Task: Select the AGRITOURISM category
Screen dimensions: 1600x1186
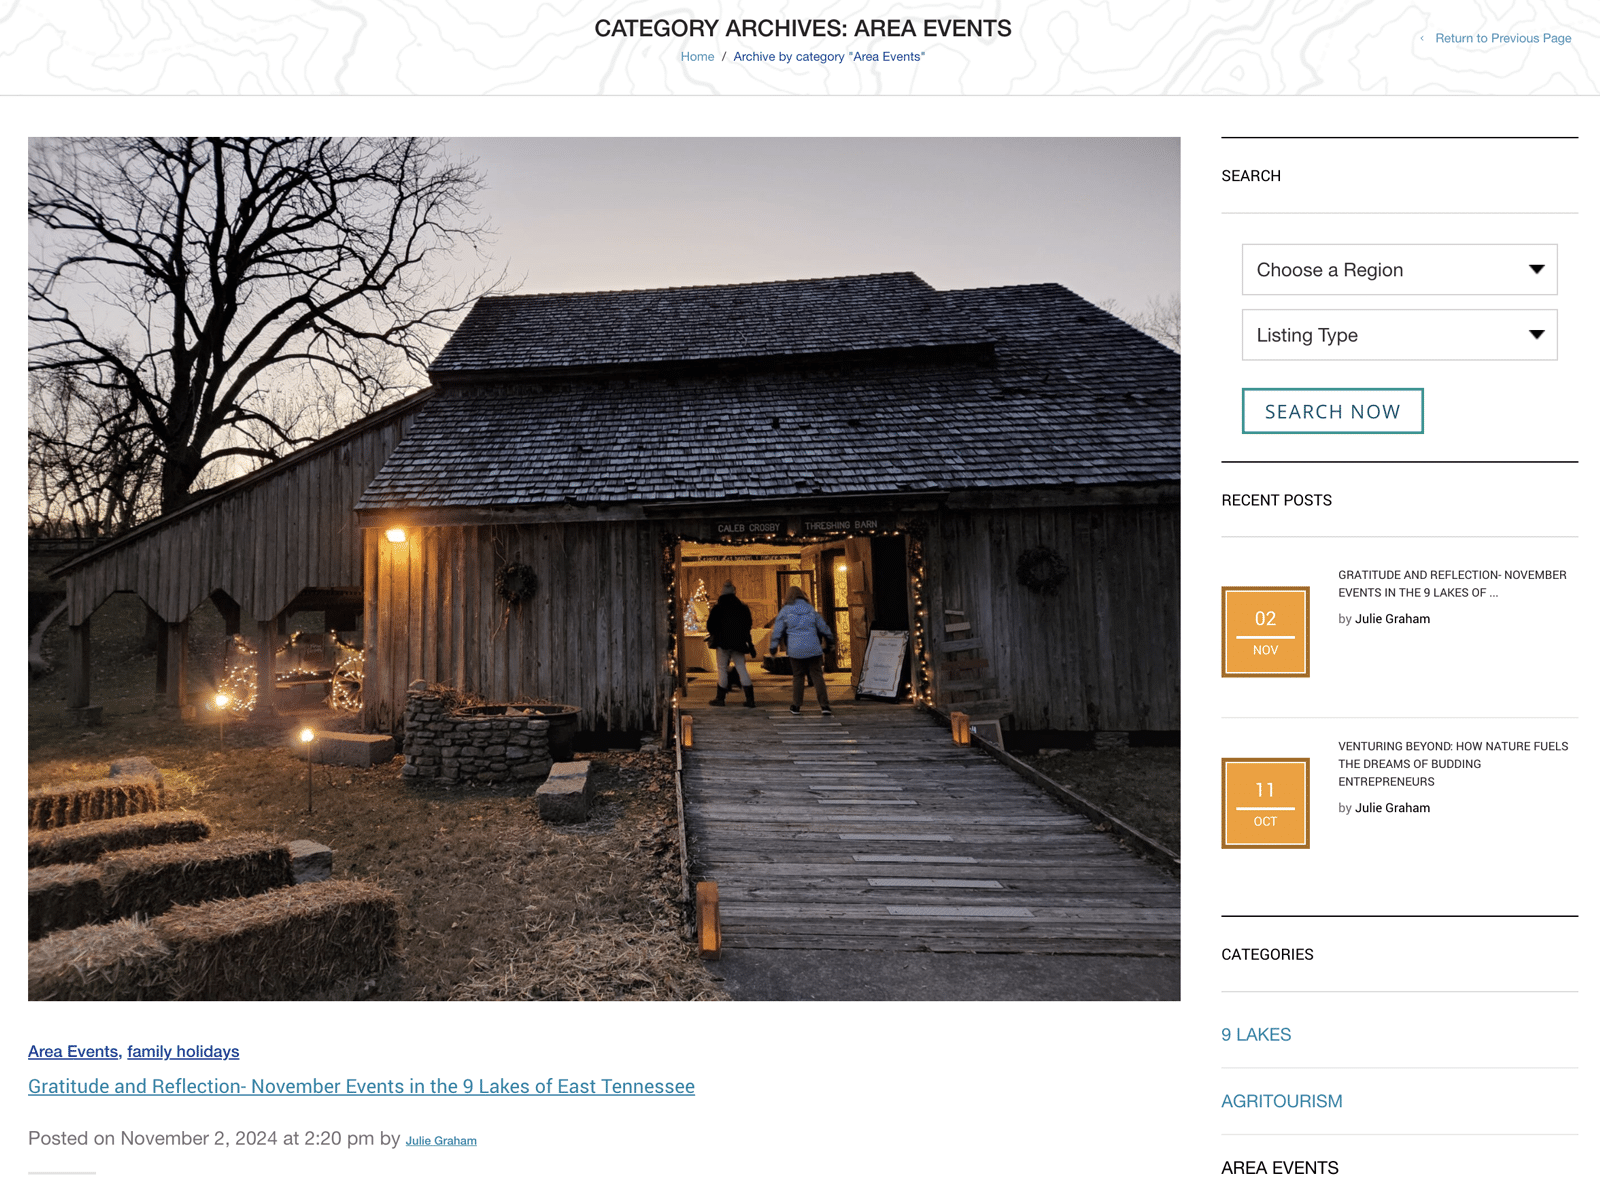Action: 1282,1101
